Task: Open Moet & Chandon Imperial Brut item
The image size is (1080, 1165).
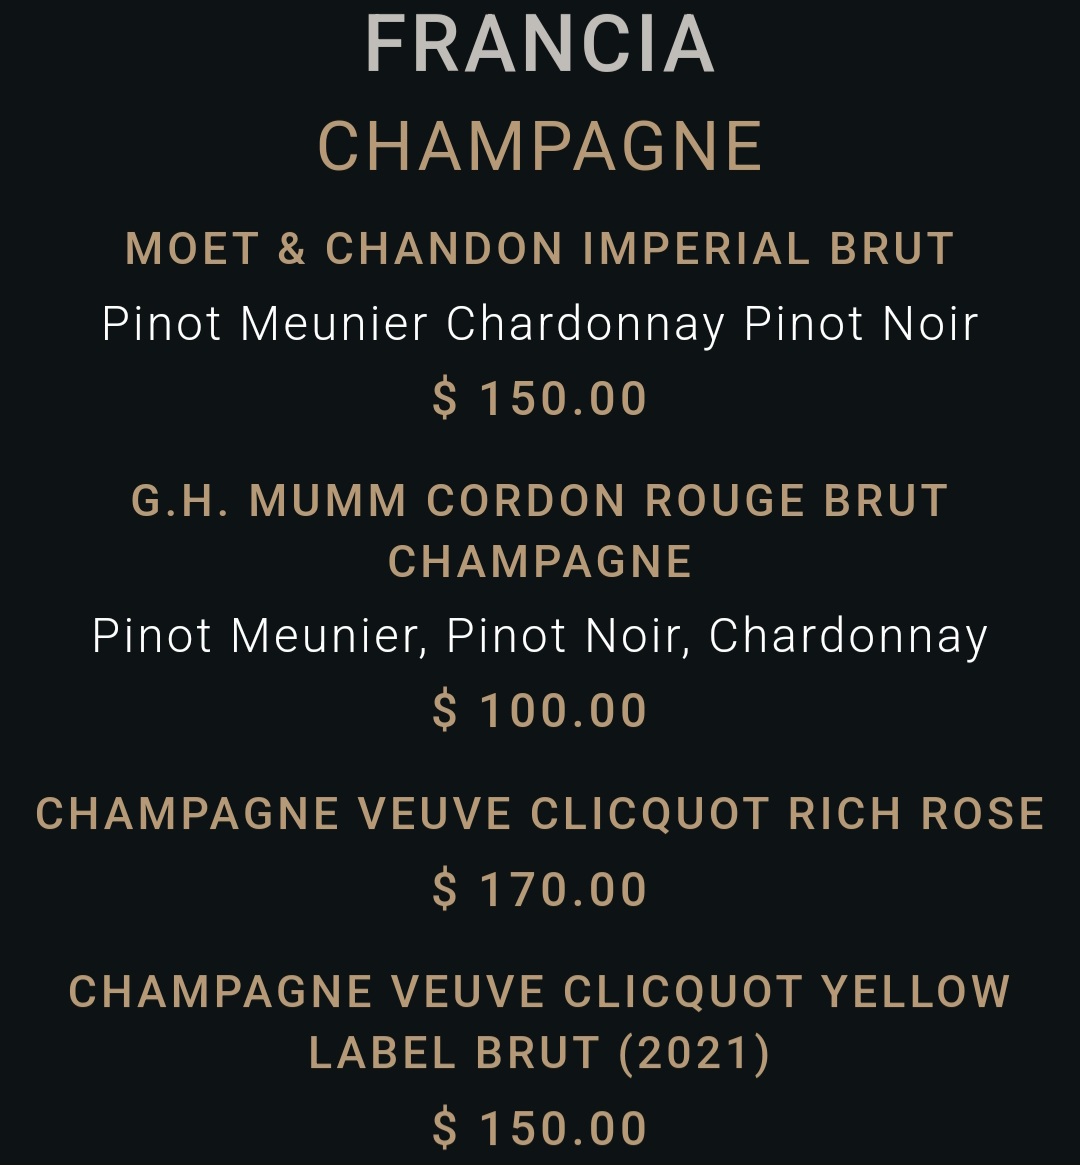Action: 540,249
